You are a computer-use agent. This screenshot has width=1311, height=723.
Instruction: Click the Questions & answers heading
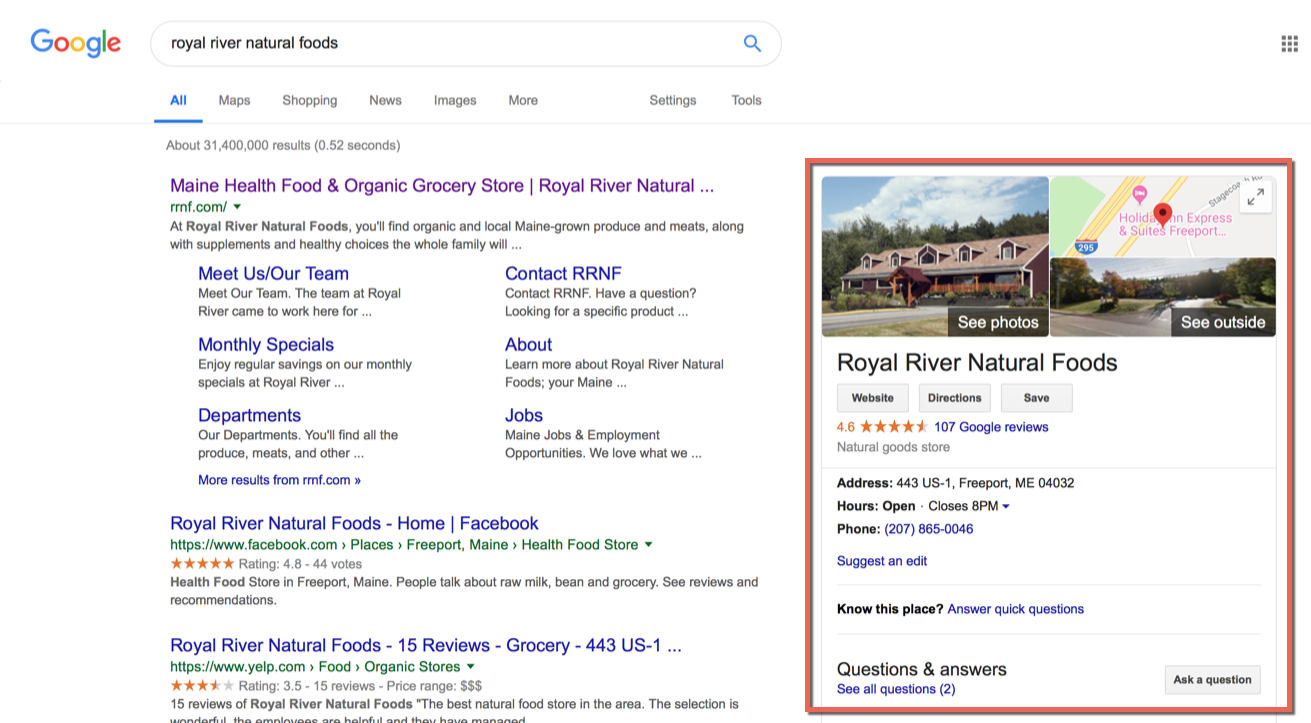click(x=922, y=669)
